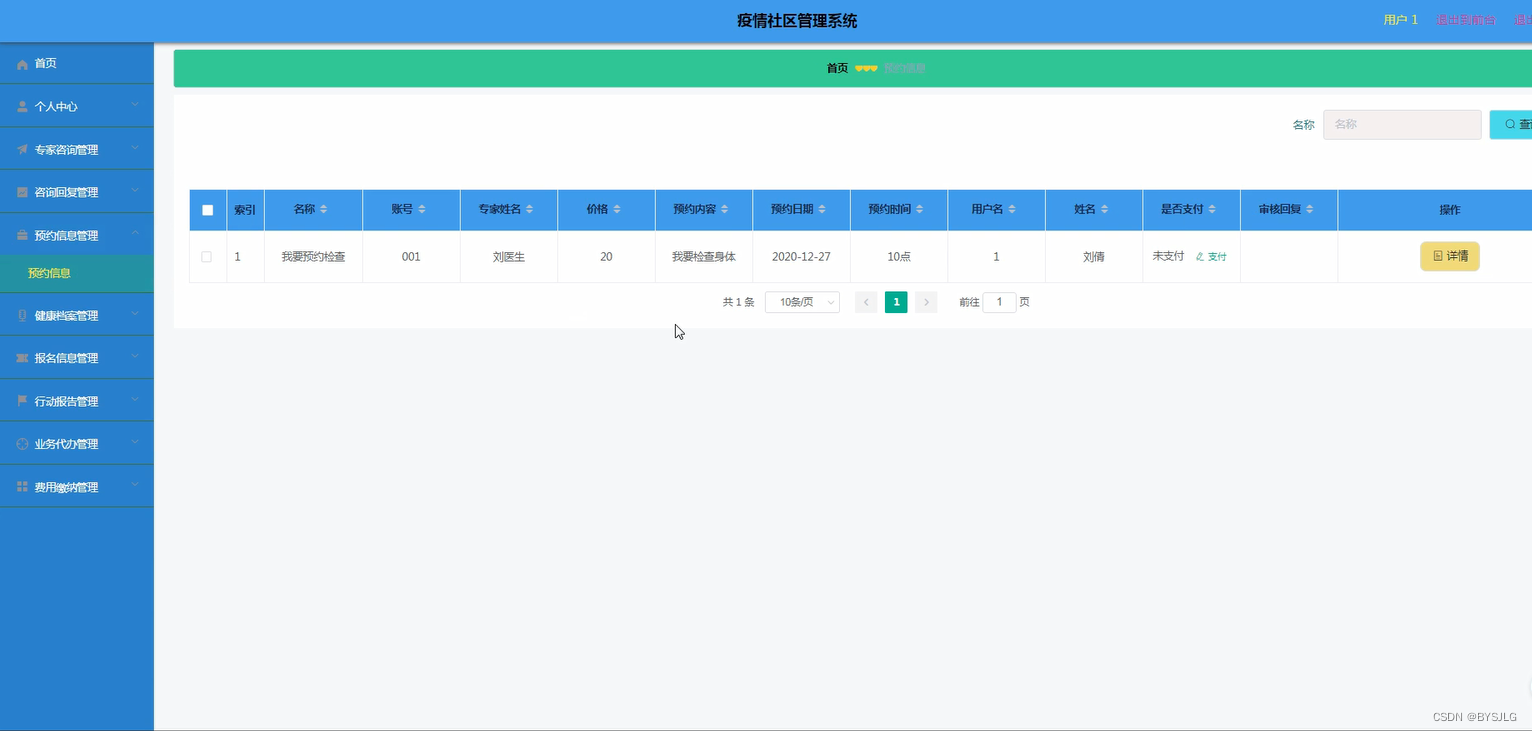Sort table by 预约时间 column arrows
The image size is (1532, 731).
pyautogui.click(x=919, y=209)
